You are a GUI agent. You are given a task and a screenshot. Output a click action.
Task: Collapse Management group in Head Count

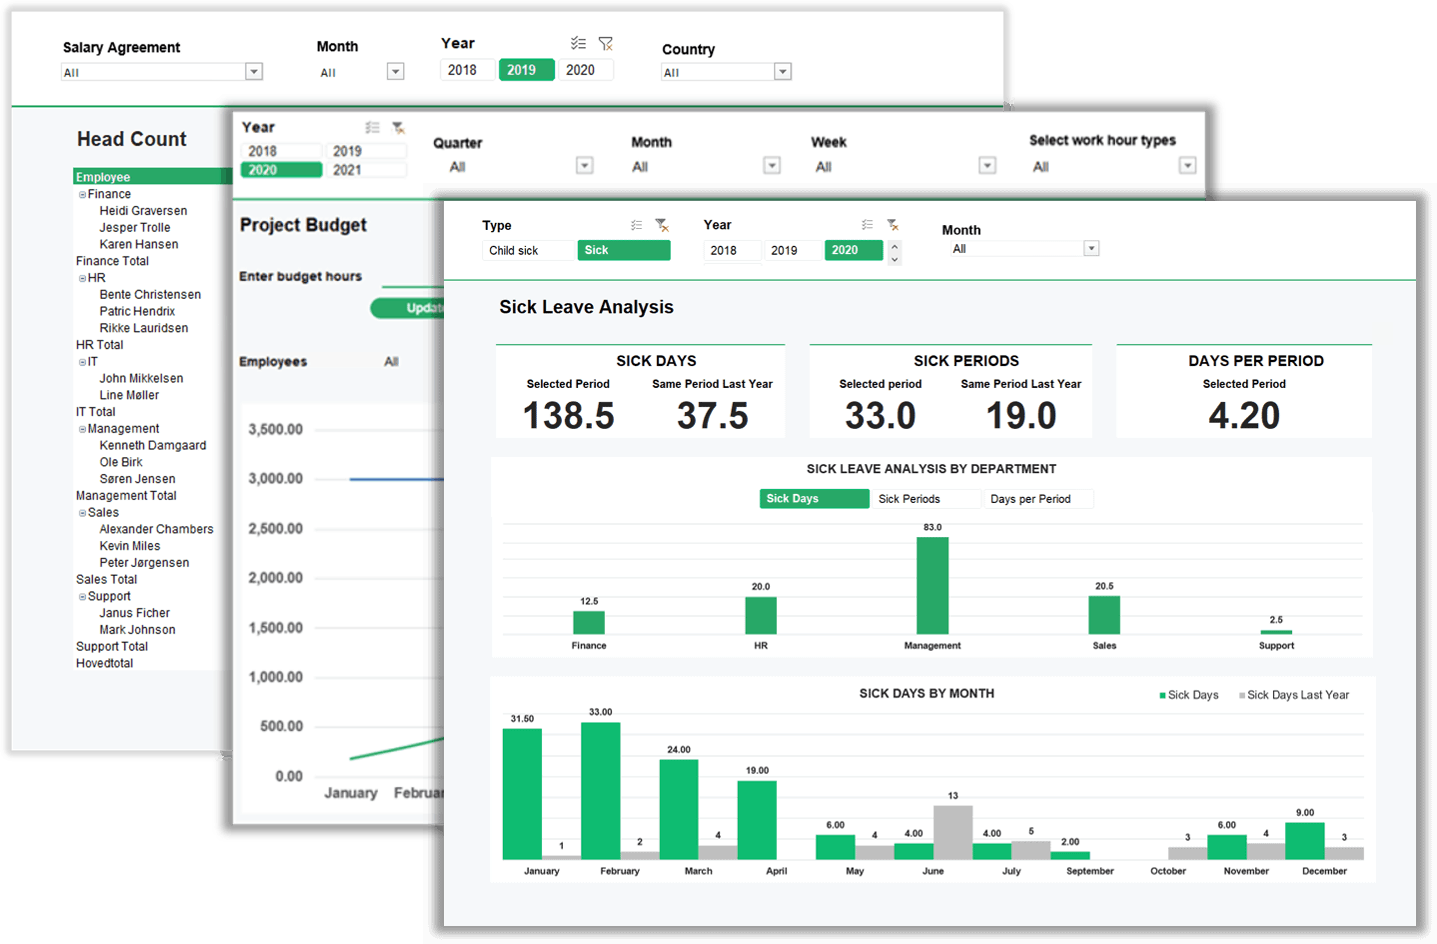[82, 429]
